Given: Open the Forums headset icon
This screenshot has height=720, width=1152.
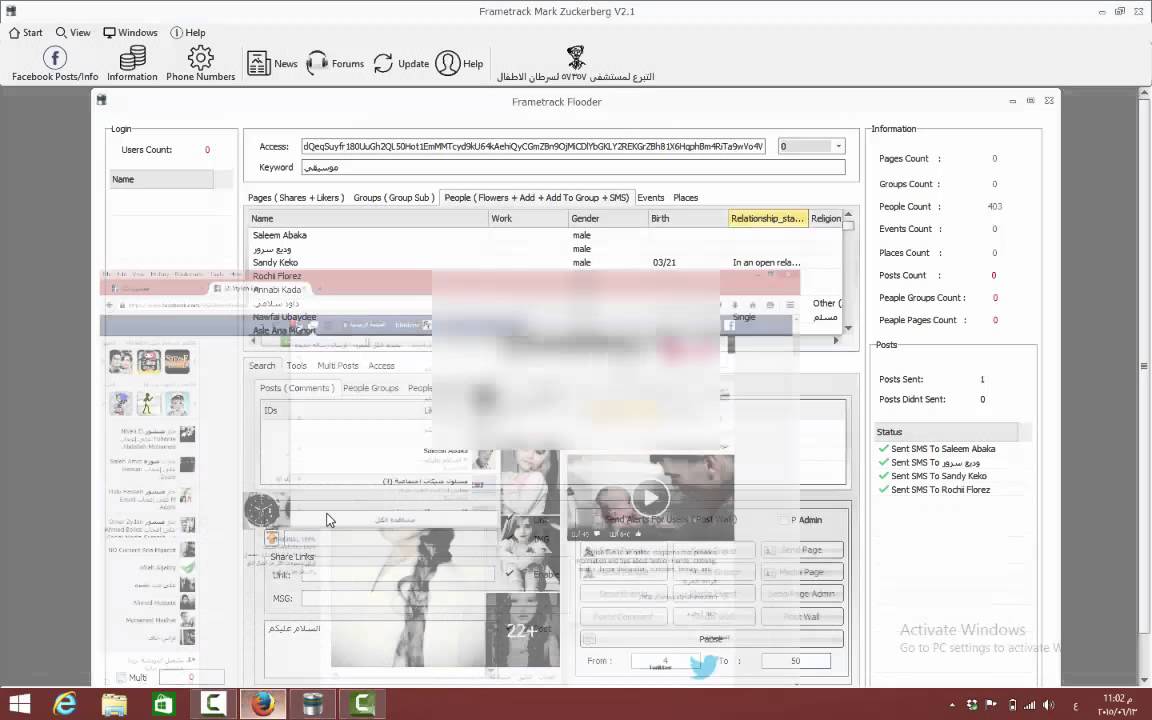Looking at the screenshot, I should tap(317, 63).
